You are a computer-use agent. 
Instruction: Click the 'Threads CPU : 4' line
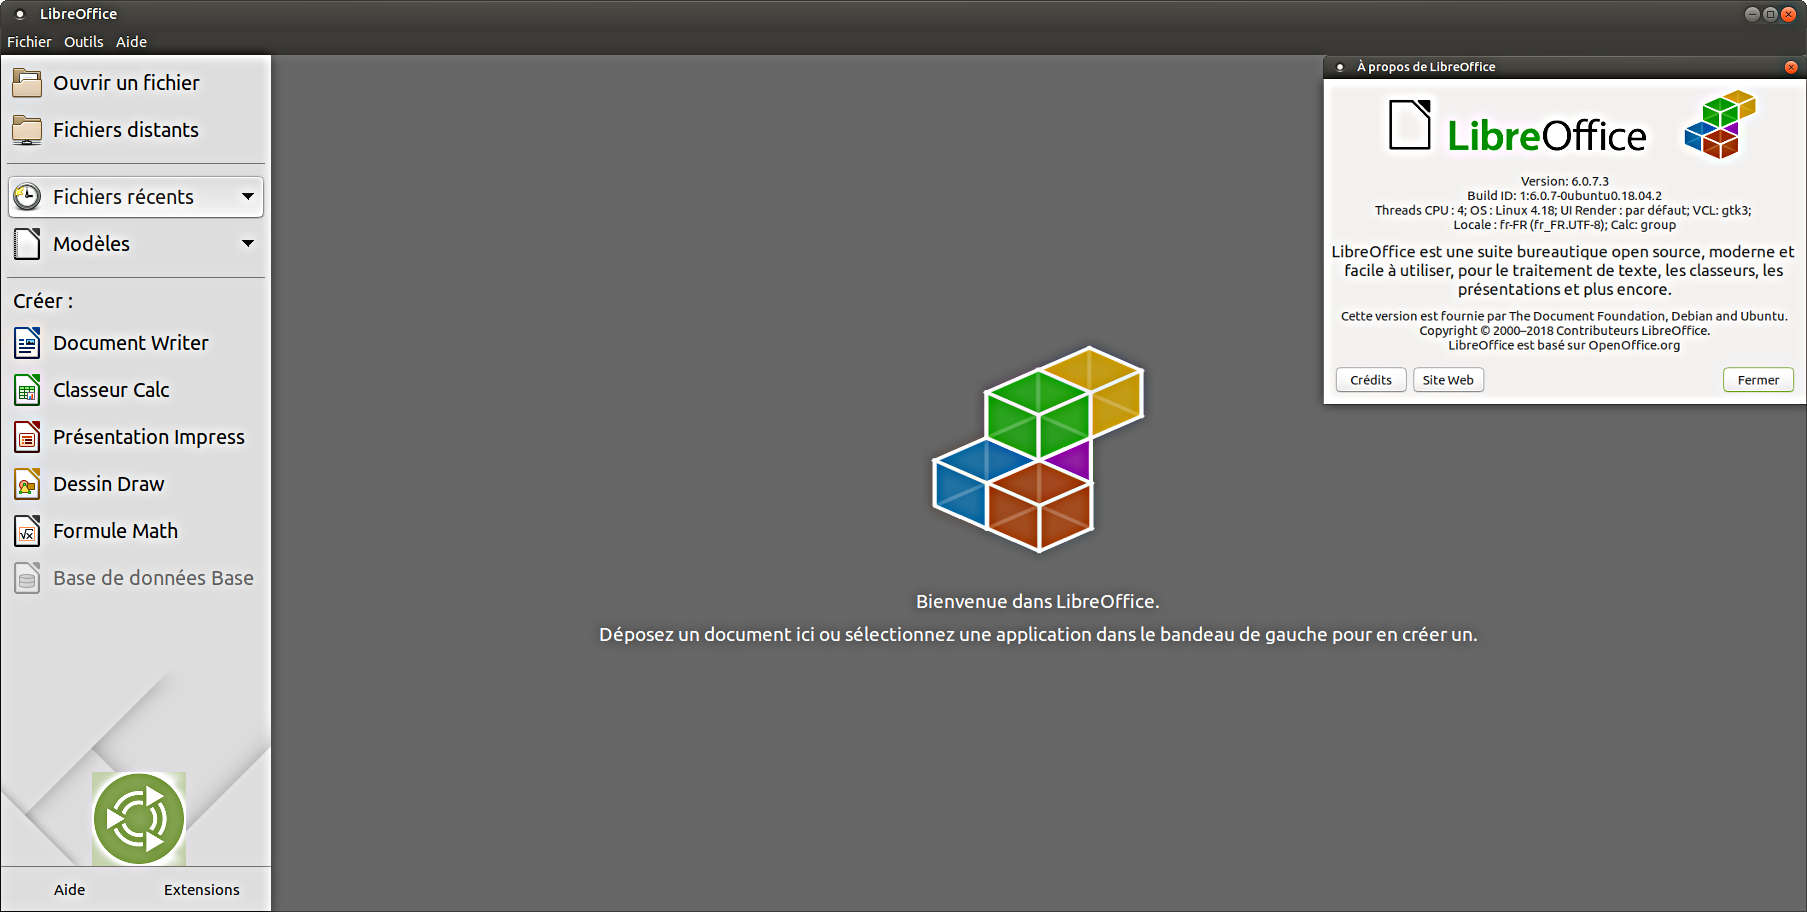1563,211
